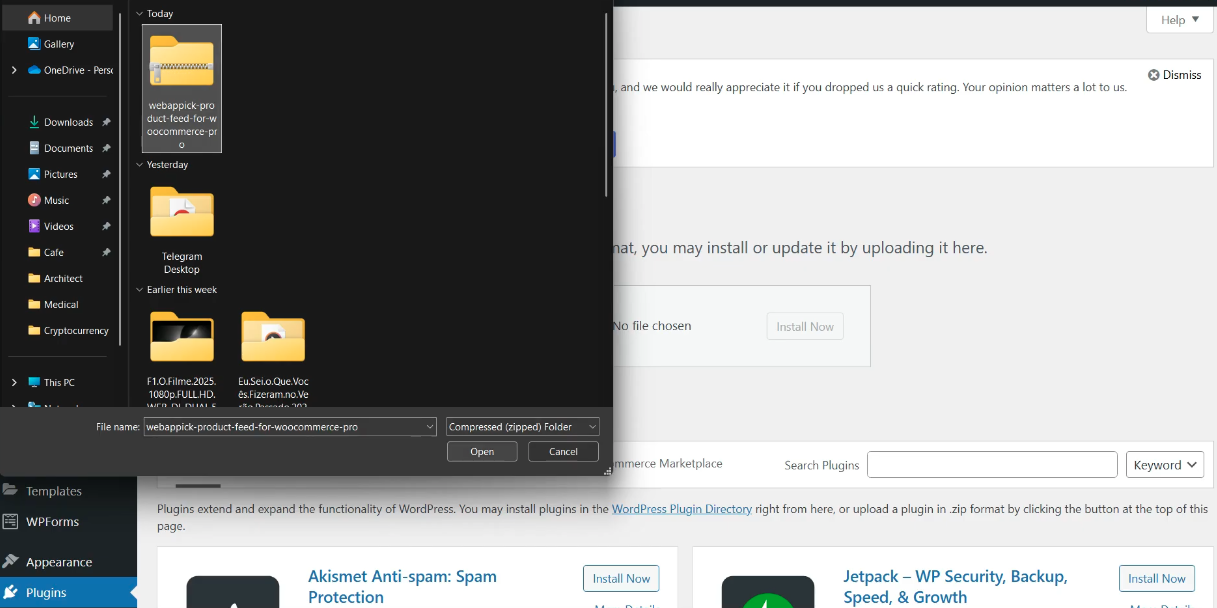
Task: Select the Music folder icon
Action: click(34, 200)
